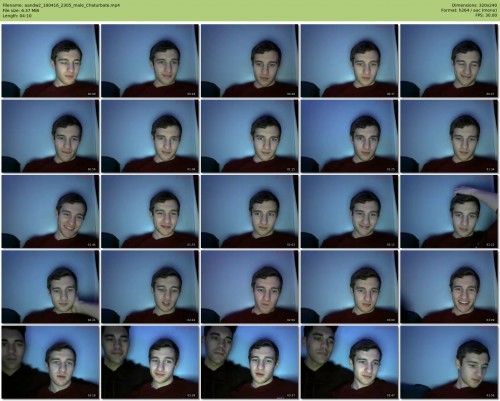Image resolution: width=500 pixels, height=401 pixels.
Task: Open the first thumbnail showing two people
Action: click(x=51, y=362)
